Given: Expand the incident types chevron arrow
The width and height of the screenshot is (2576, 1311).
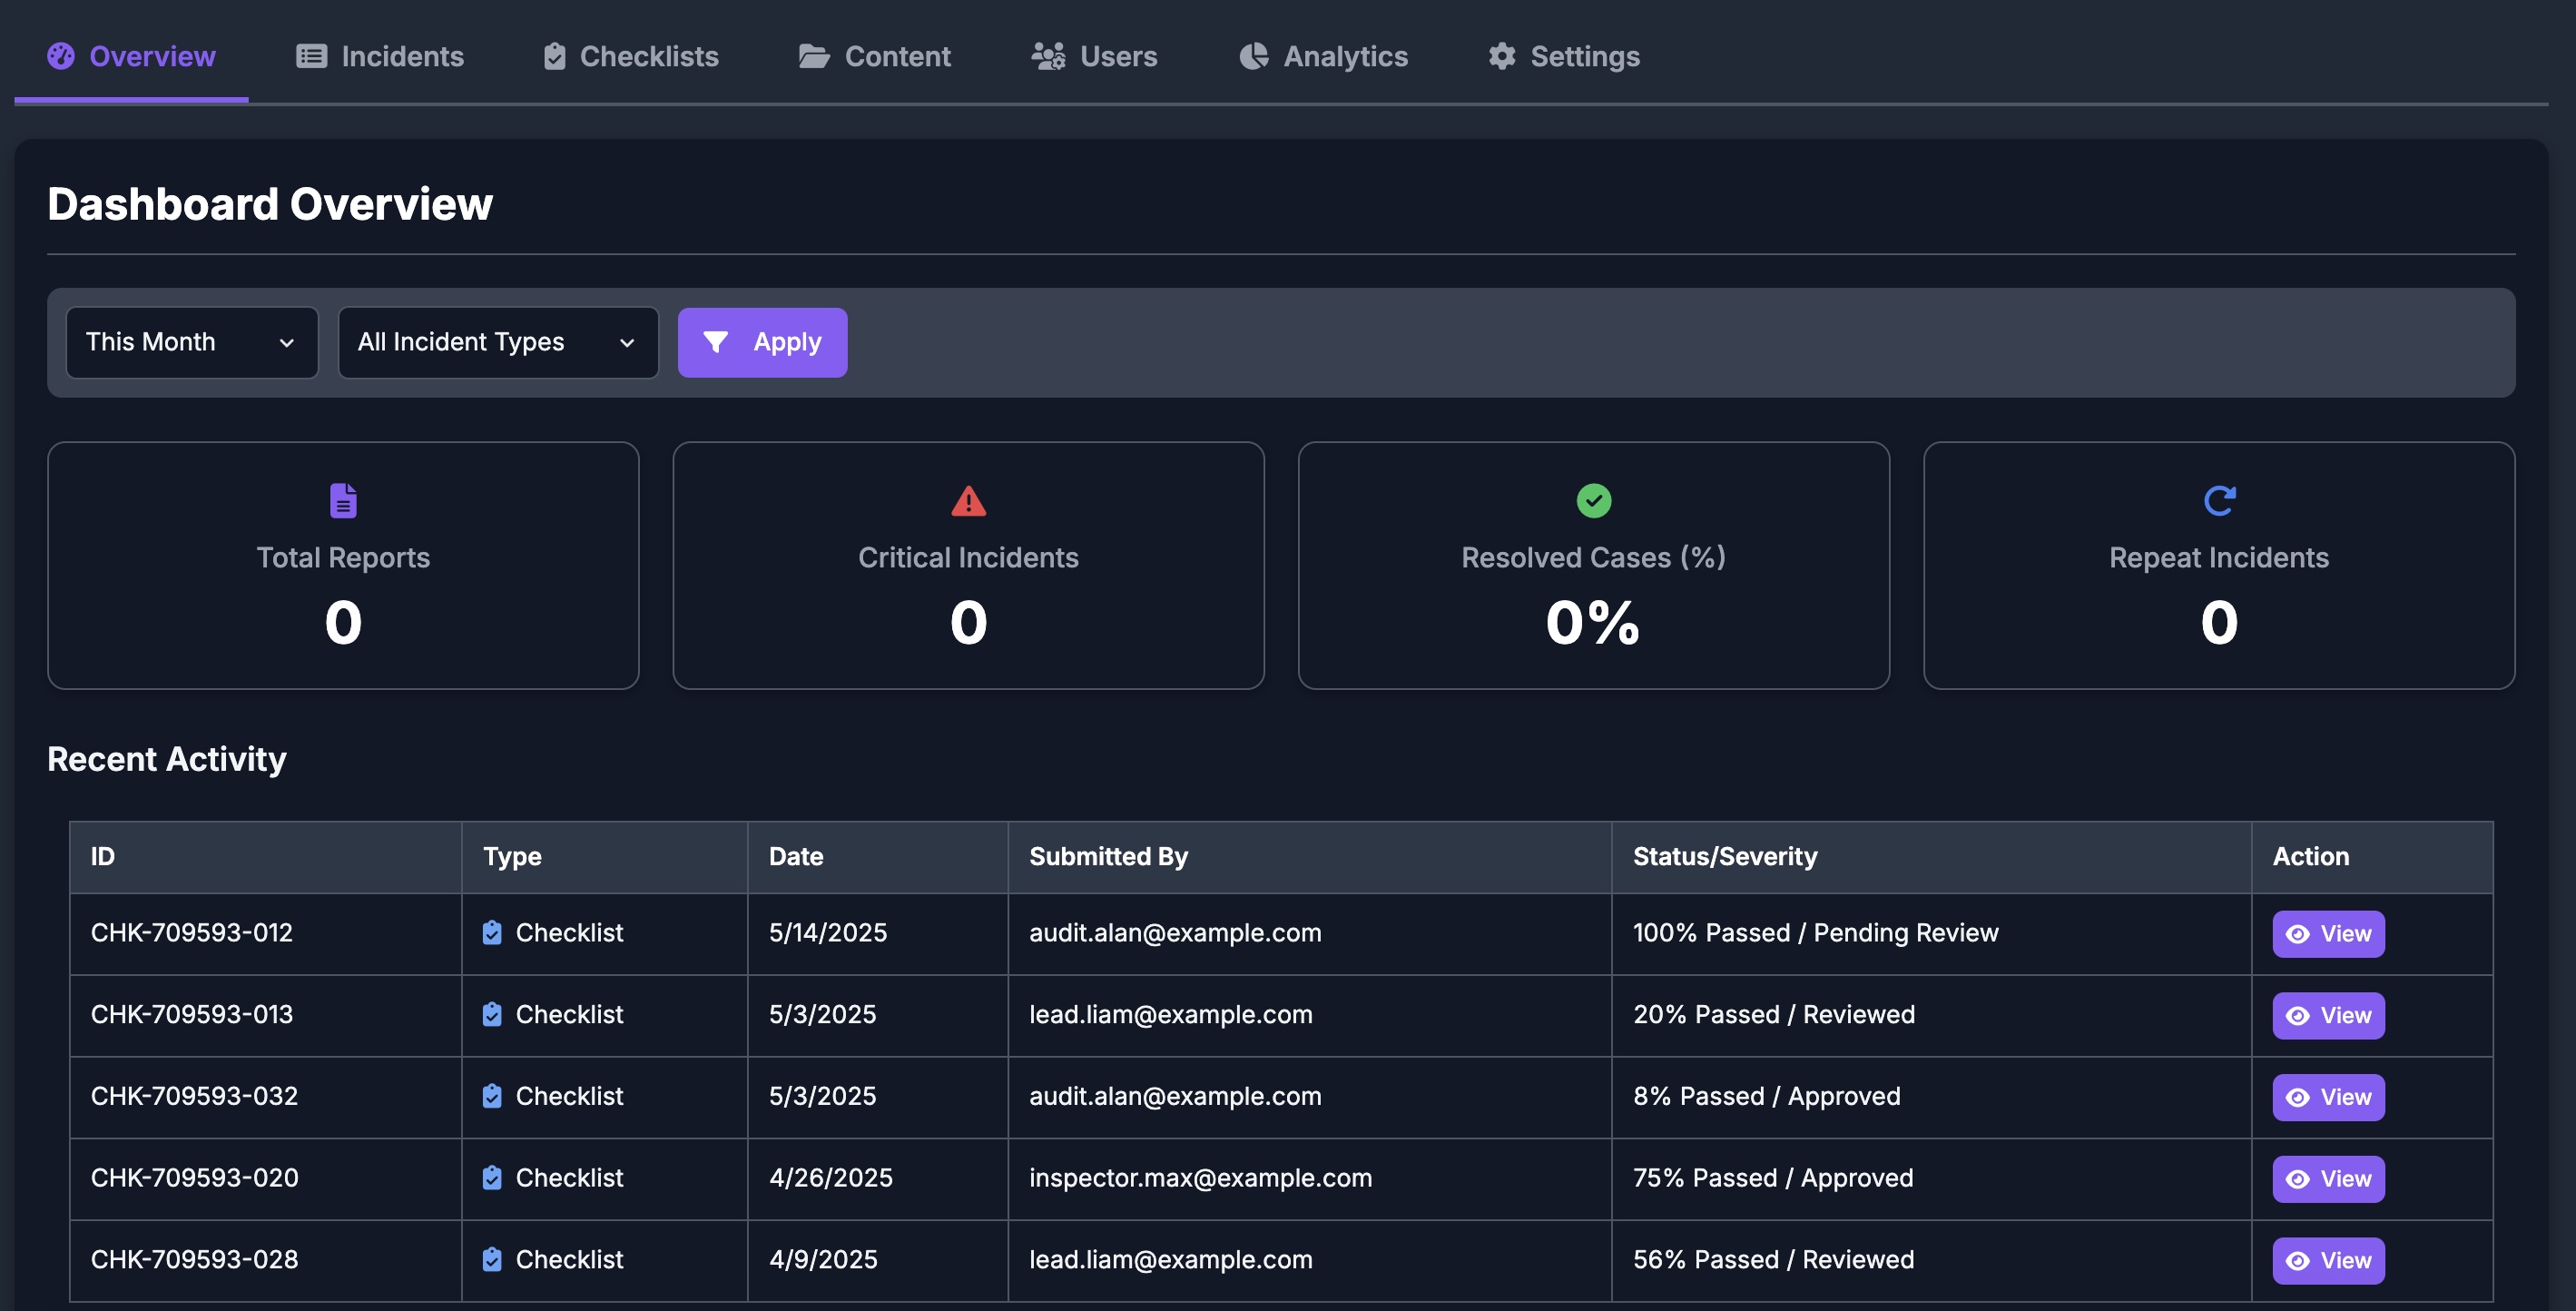Looking at the screenshot, I should (x=626, y=342).
